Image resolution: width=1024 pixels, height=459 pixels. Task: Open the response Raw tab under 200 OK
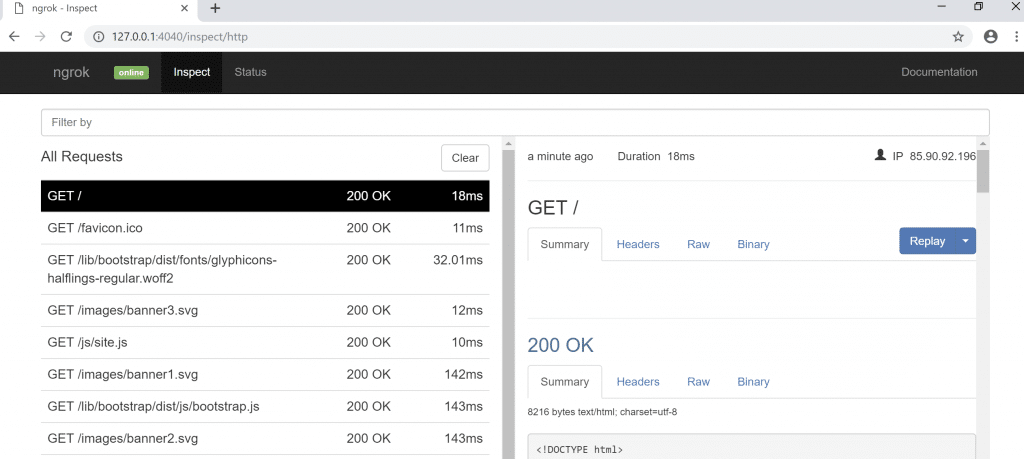click(698, 382)
